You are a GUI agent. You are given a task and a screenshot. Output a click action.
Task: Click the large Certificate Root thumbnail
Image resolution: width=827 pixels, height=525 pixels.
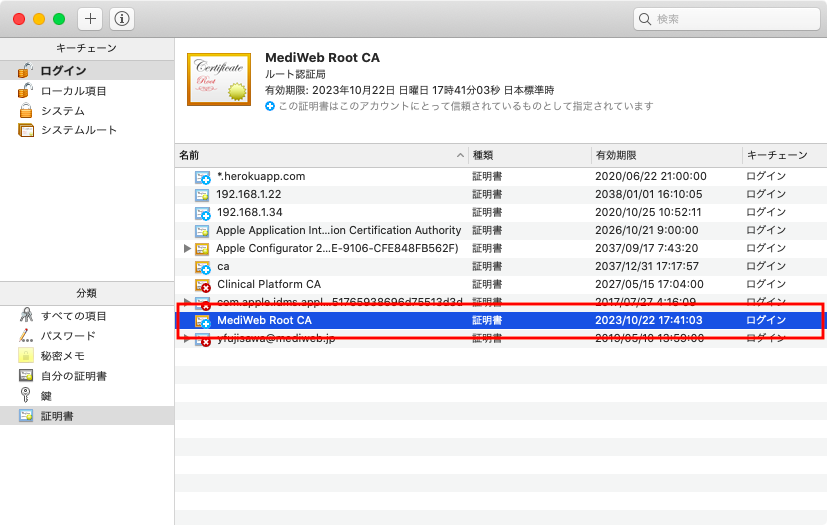(x=219, y=79)
